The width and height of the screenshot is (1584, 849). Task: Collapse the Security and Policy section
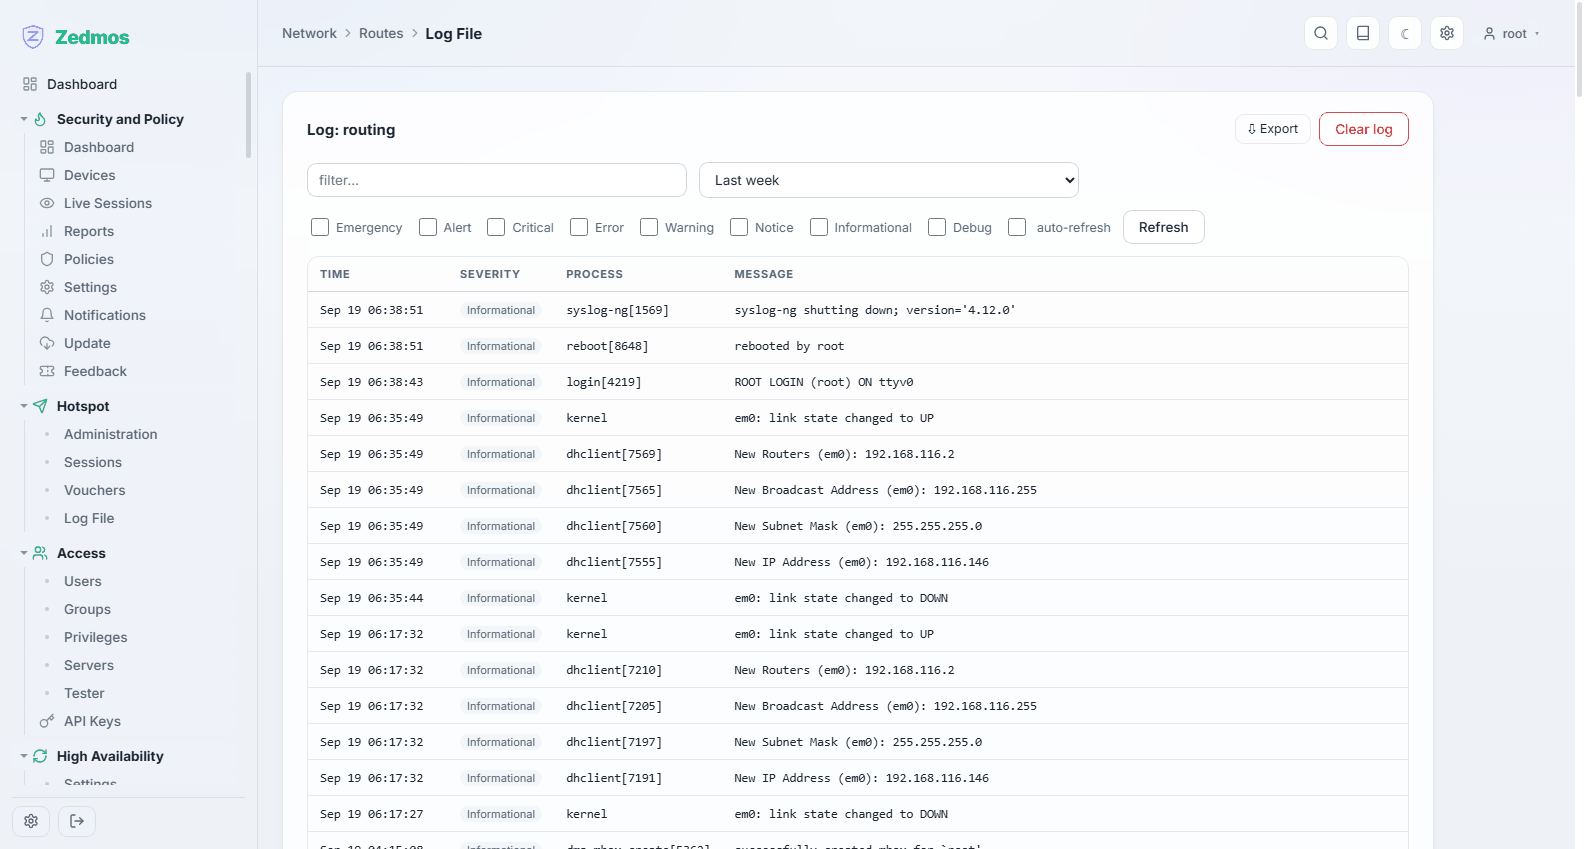pyautogui.click(x=24, y=119)
